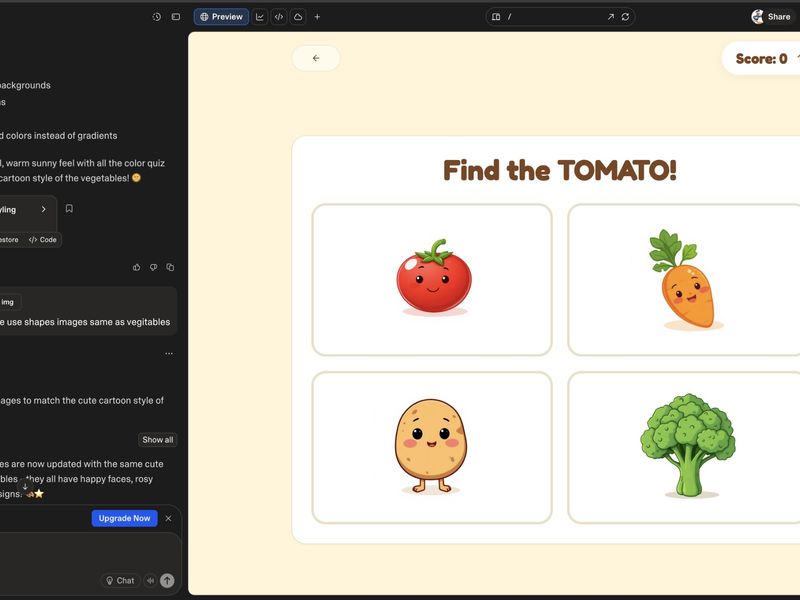Click the Upgrade Now button

point(124,518)
